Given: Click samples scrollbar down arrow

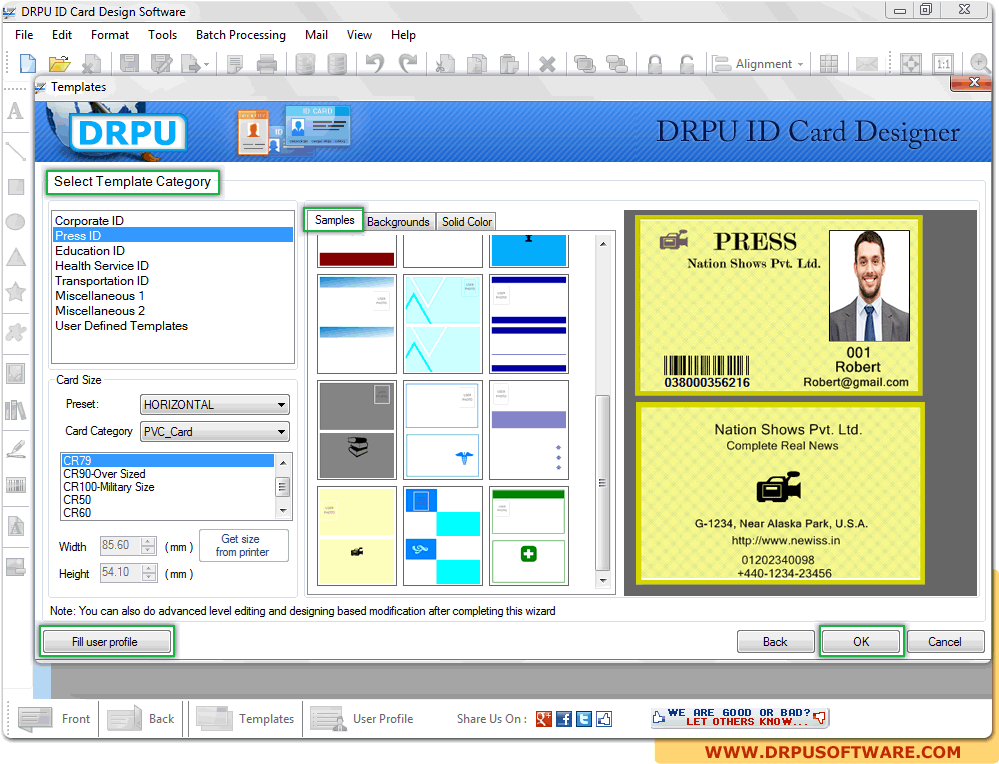Looking at the screenshot, I should (x=602, y=580).
